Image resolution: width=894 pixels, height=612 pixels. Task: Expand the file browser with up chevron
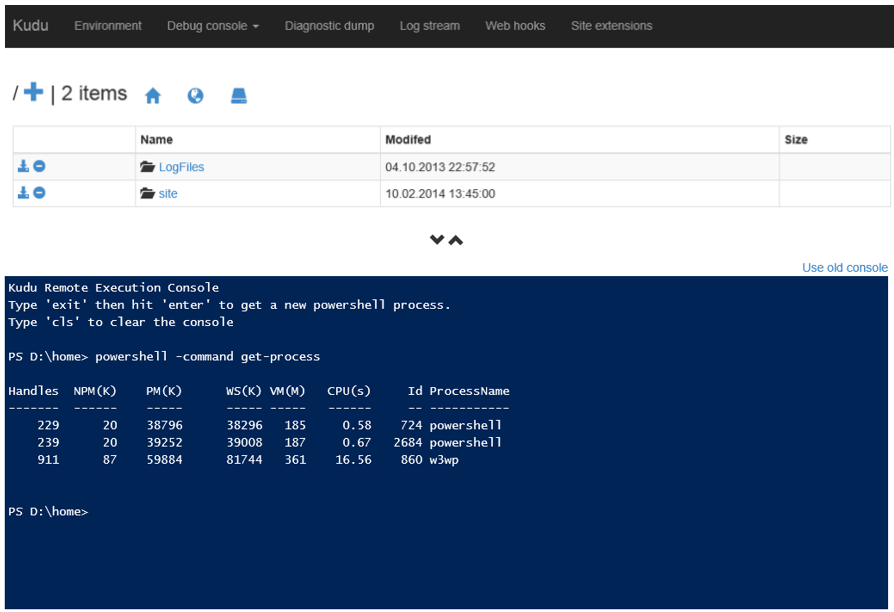[456, 240]
